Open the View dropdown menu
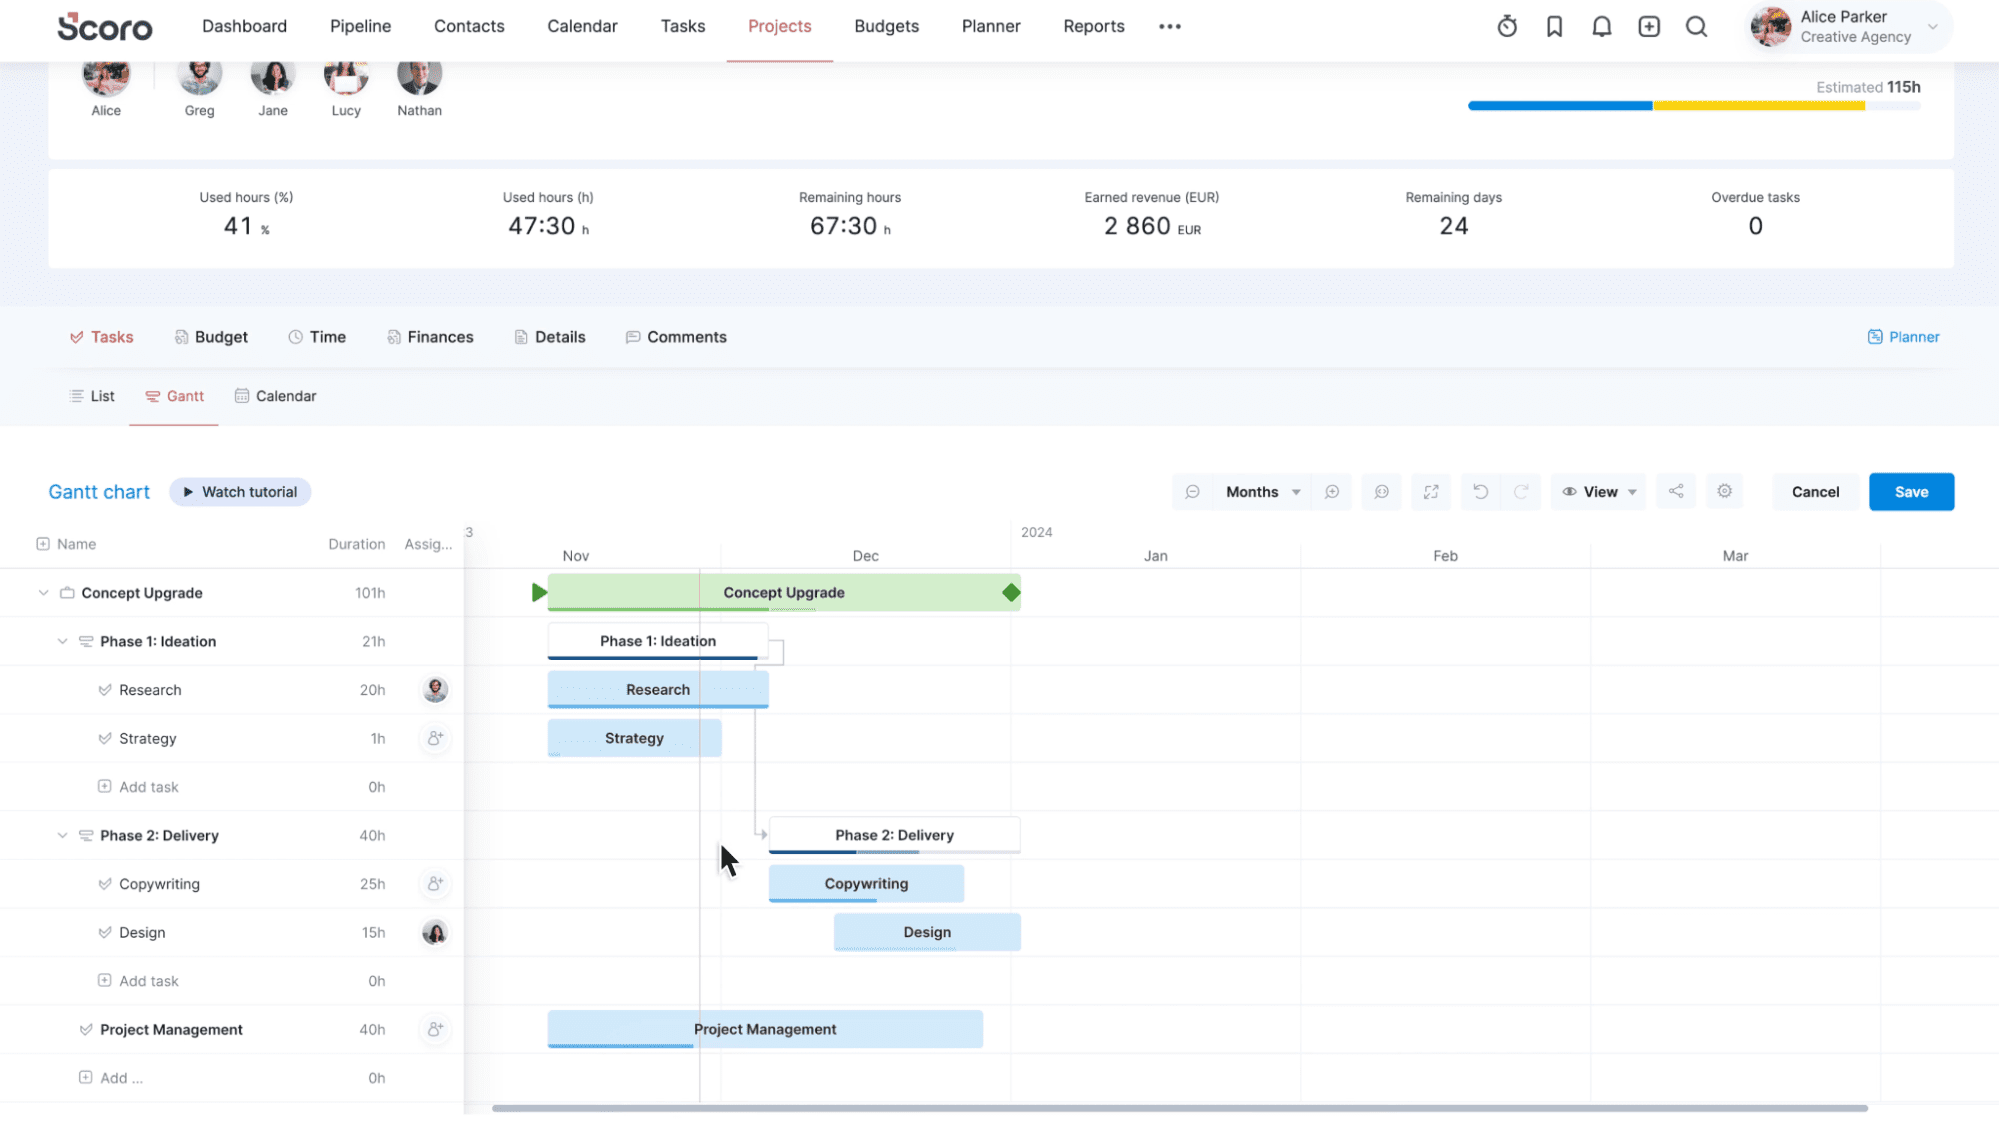 tap(1599, 492)
